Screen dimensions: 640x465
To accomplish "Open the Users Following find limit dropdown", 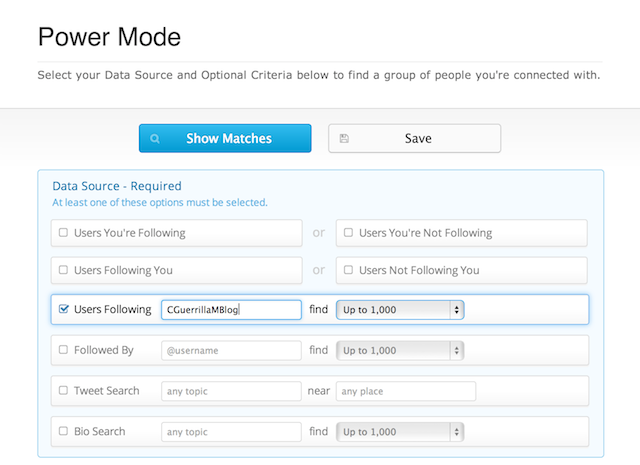I will 400,310.
